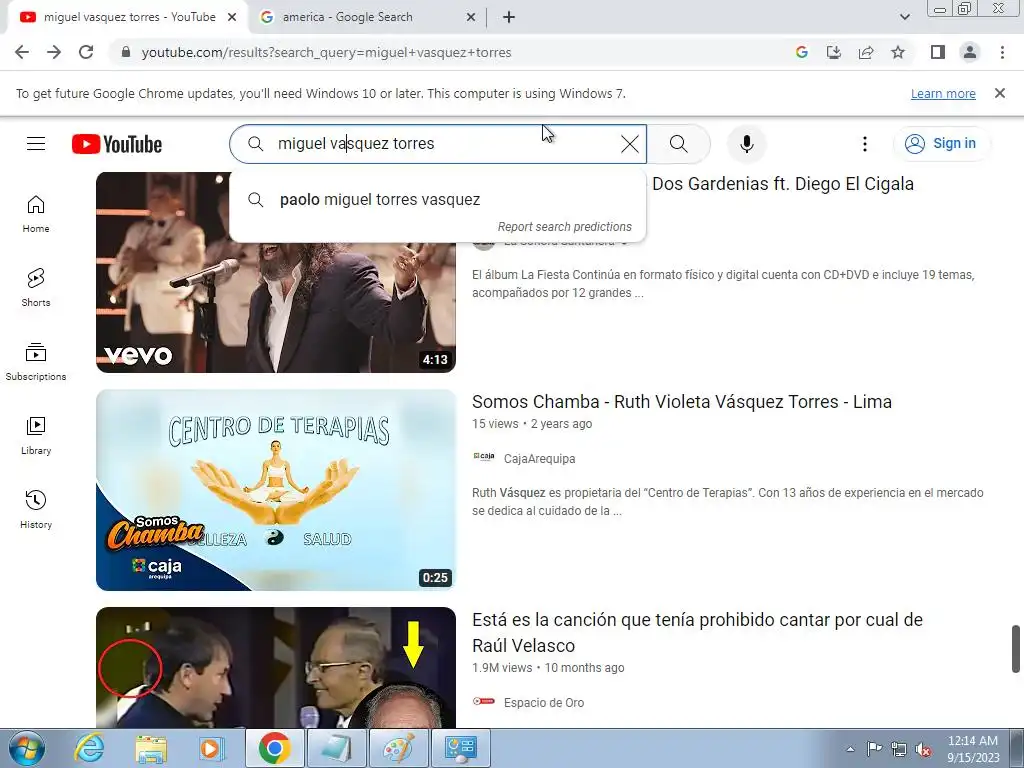
Task: Click the YouTube logo
Action: coord(117,144)
